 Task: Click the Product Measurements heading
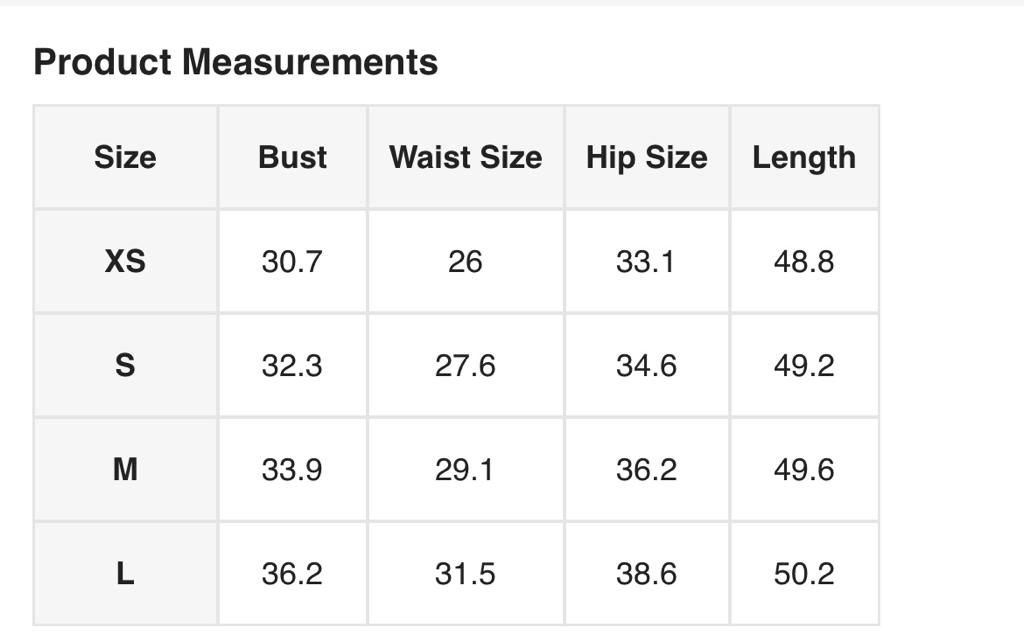[236, 62]
